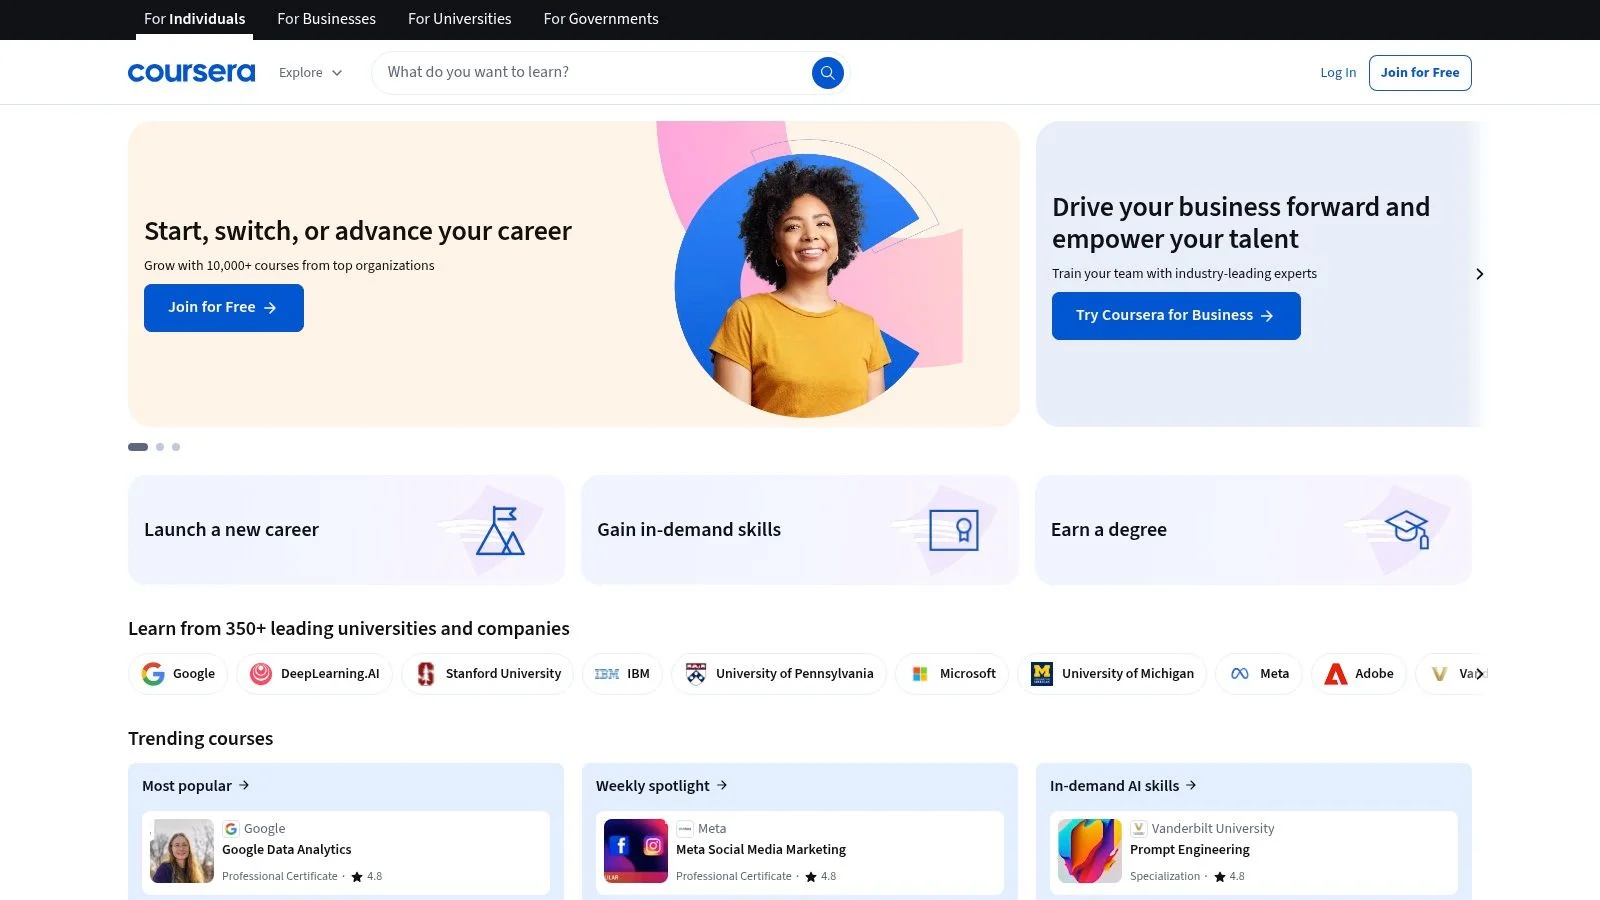Open the For Universities tab
1600x900 pixels.
click(x=459, y=19)
